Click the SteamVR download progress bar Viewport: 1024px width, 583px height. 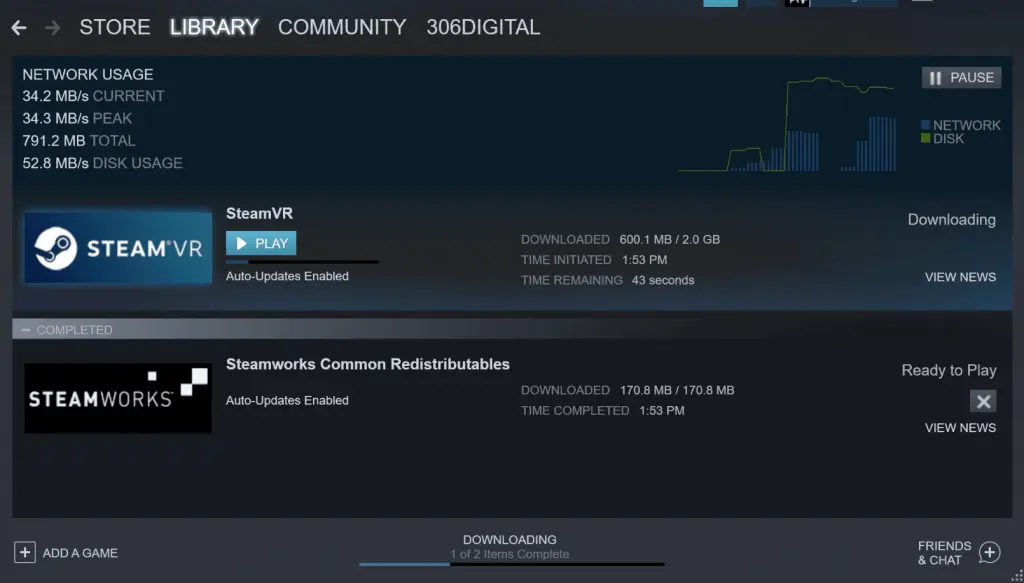tap(302, 262)
